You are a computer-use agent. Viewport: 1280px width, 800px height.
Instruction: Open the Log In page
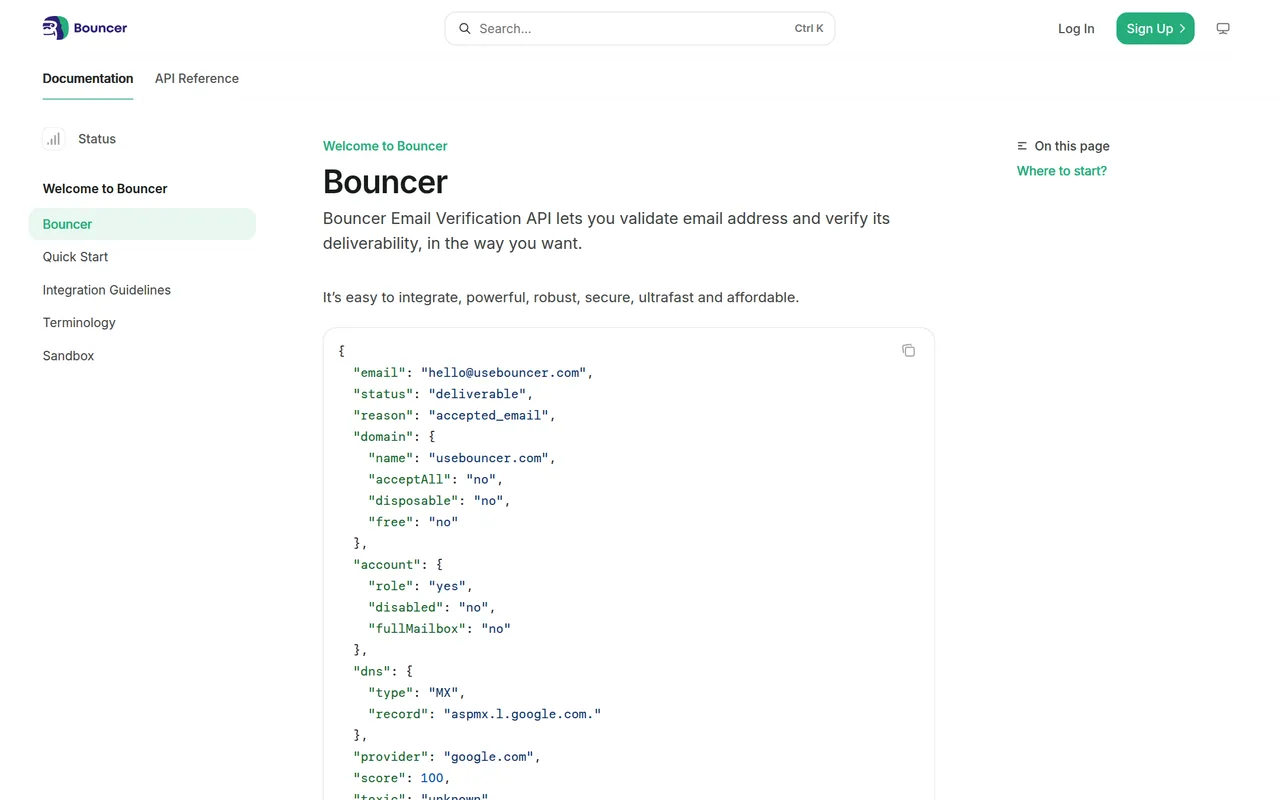pyautogui.click(x=1076, y=29)
